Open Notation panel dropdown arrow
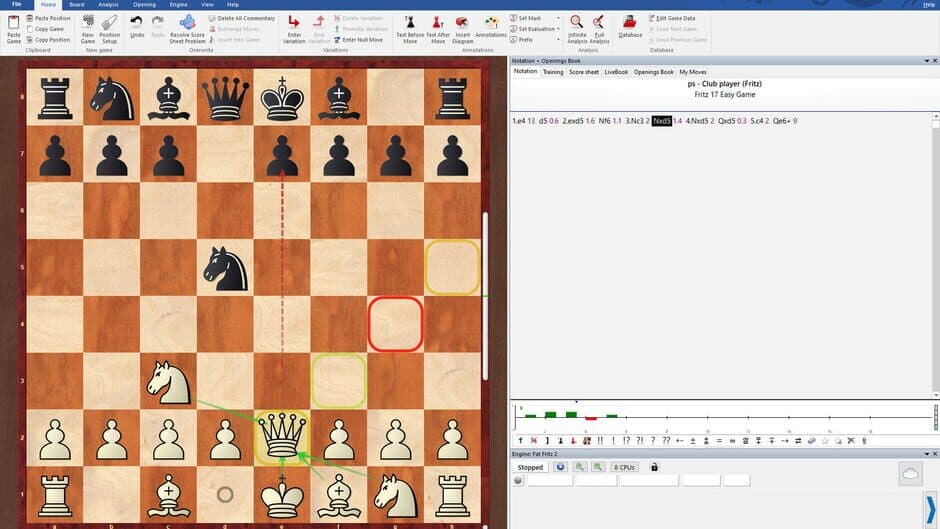This screenshot has height=529, width=940. coord(927,61)
